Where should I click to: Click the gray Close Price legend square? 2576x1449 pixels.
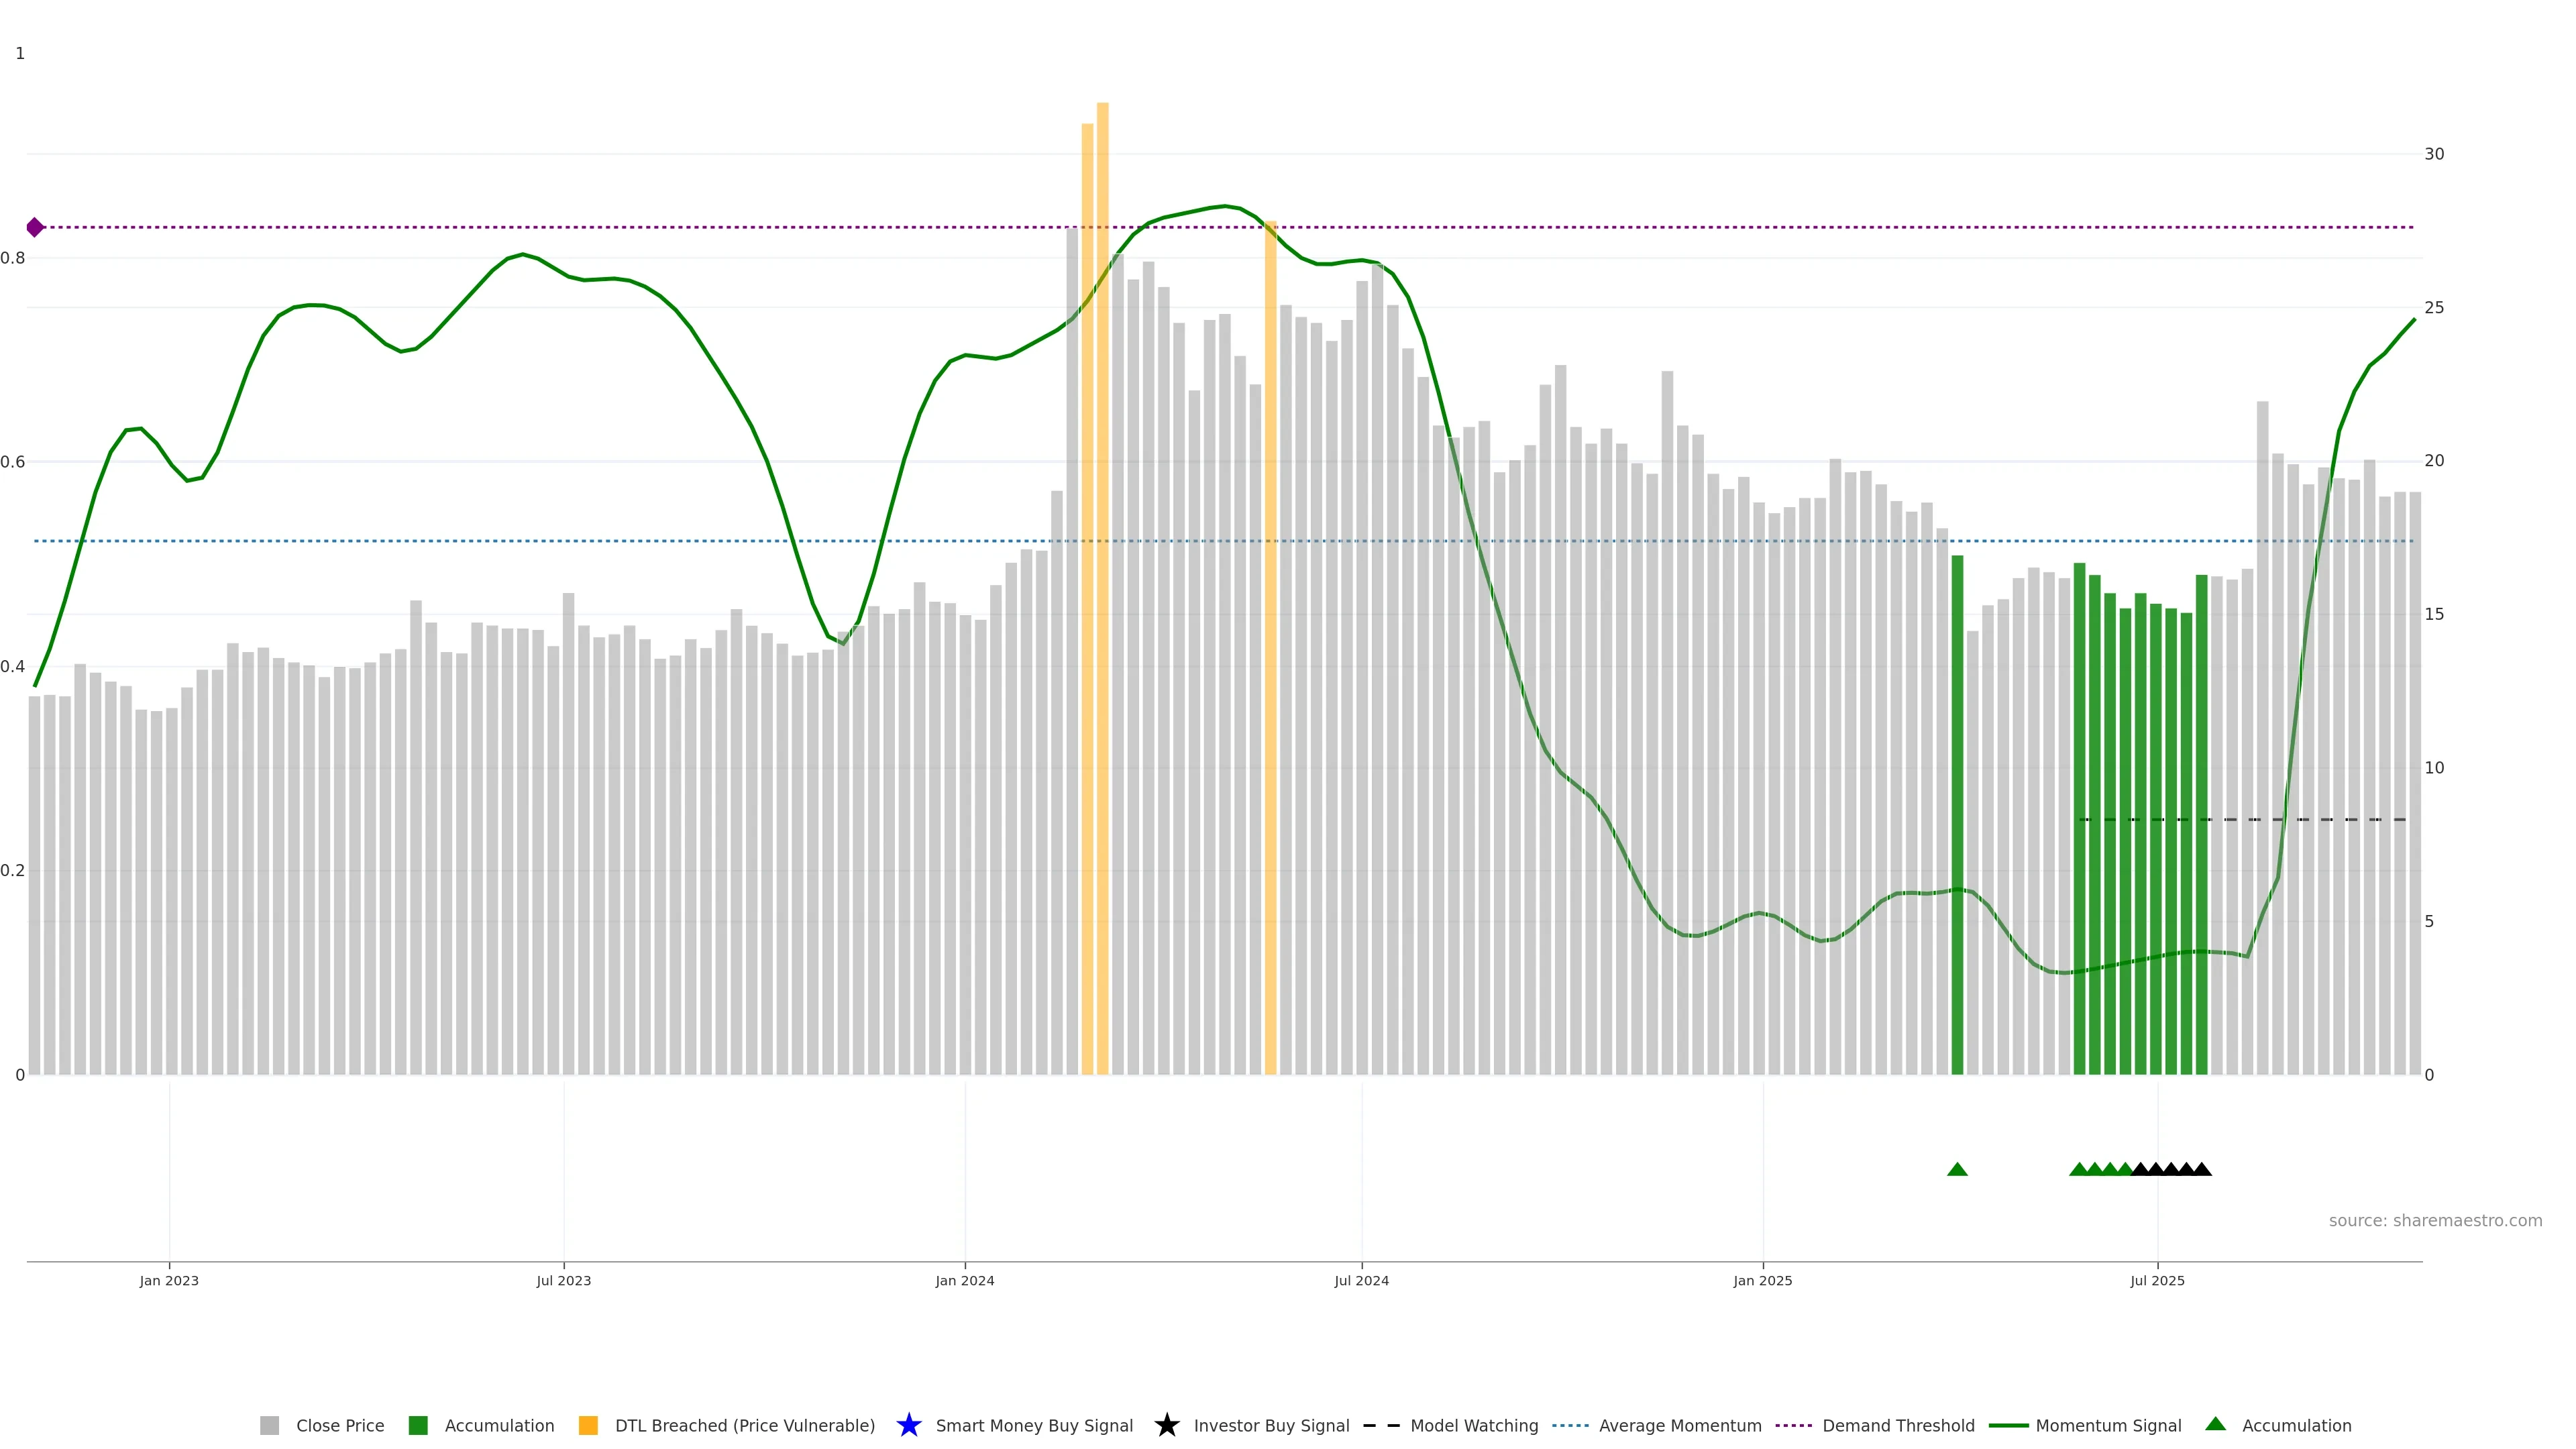[x=269, y=1425]
